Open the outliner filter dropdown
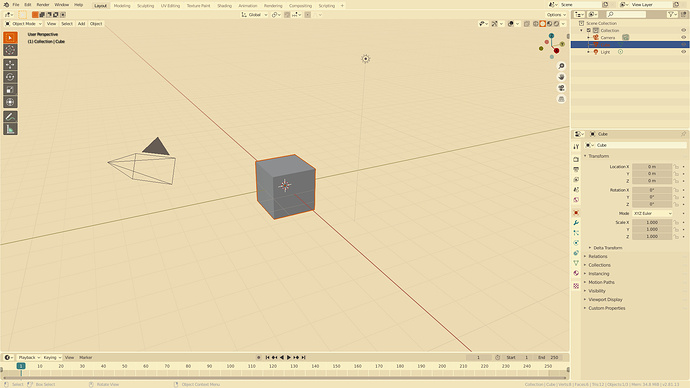This screenshot has height=388, width=690. (x=672, y=15)
